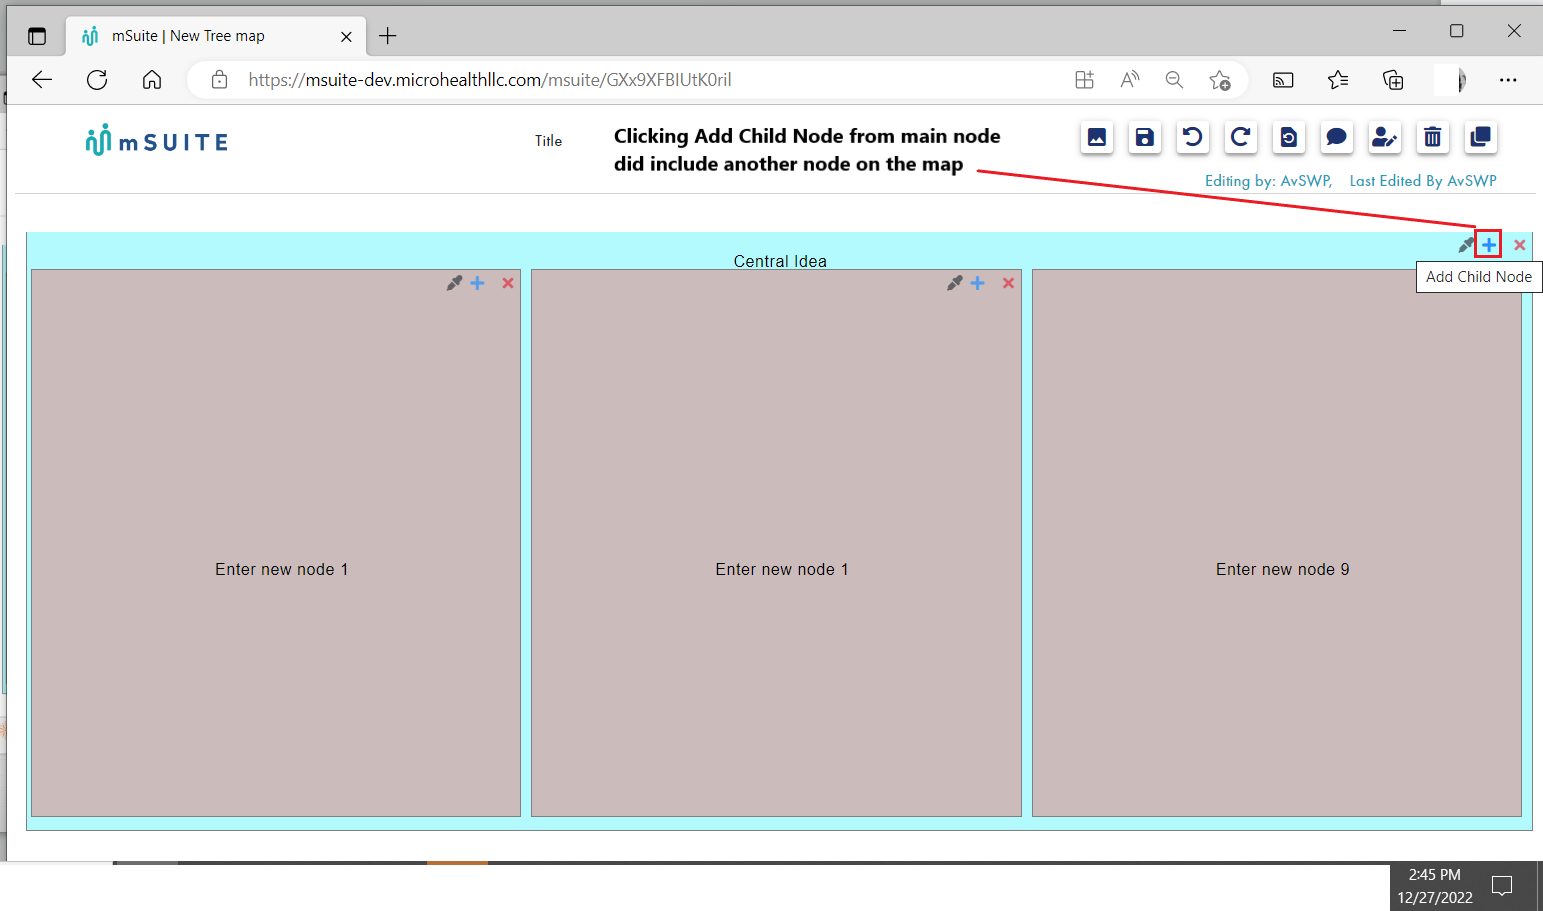
Task: Open a new browser tab
Action: [x=387, y=35]
